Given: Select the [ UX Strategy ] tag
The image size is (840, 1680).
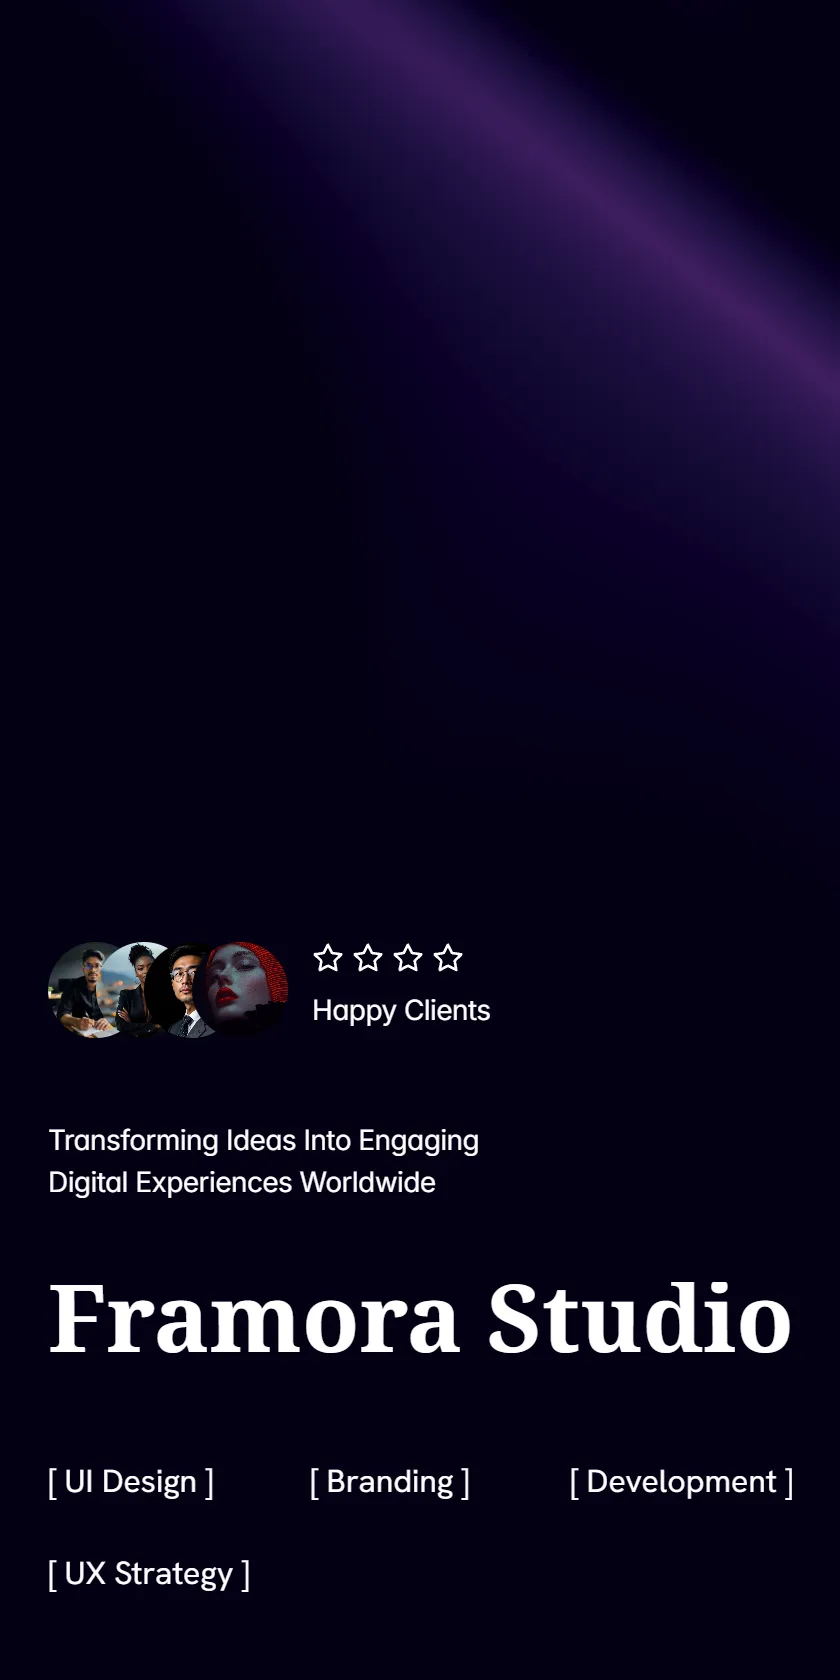Looking at the screenshot, I should 149,1574.
